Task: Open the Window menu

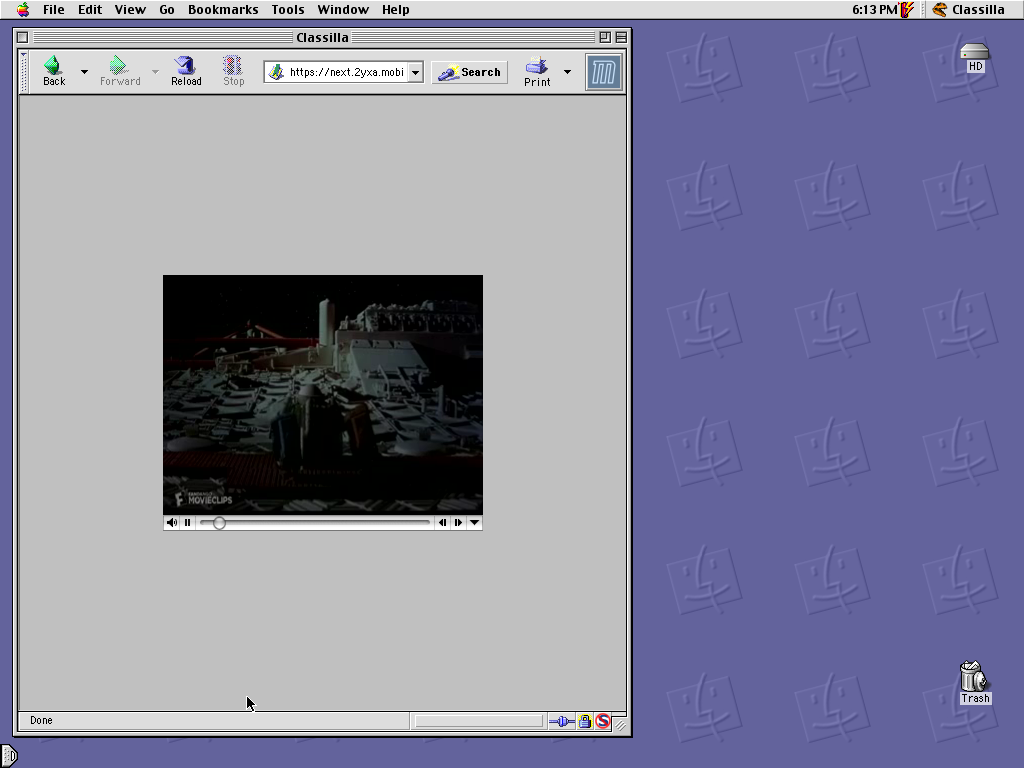Action: coord(343,9)
